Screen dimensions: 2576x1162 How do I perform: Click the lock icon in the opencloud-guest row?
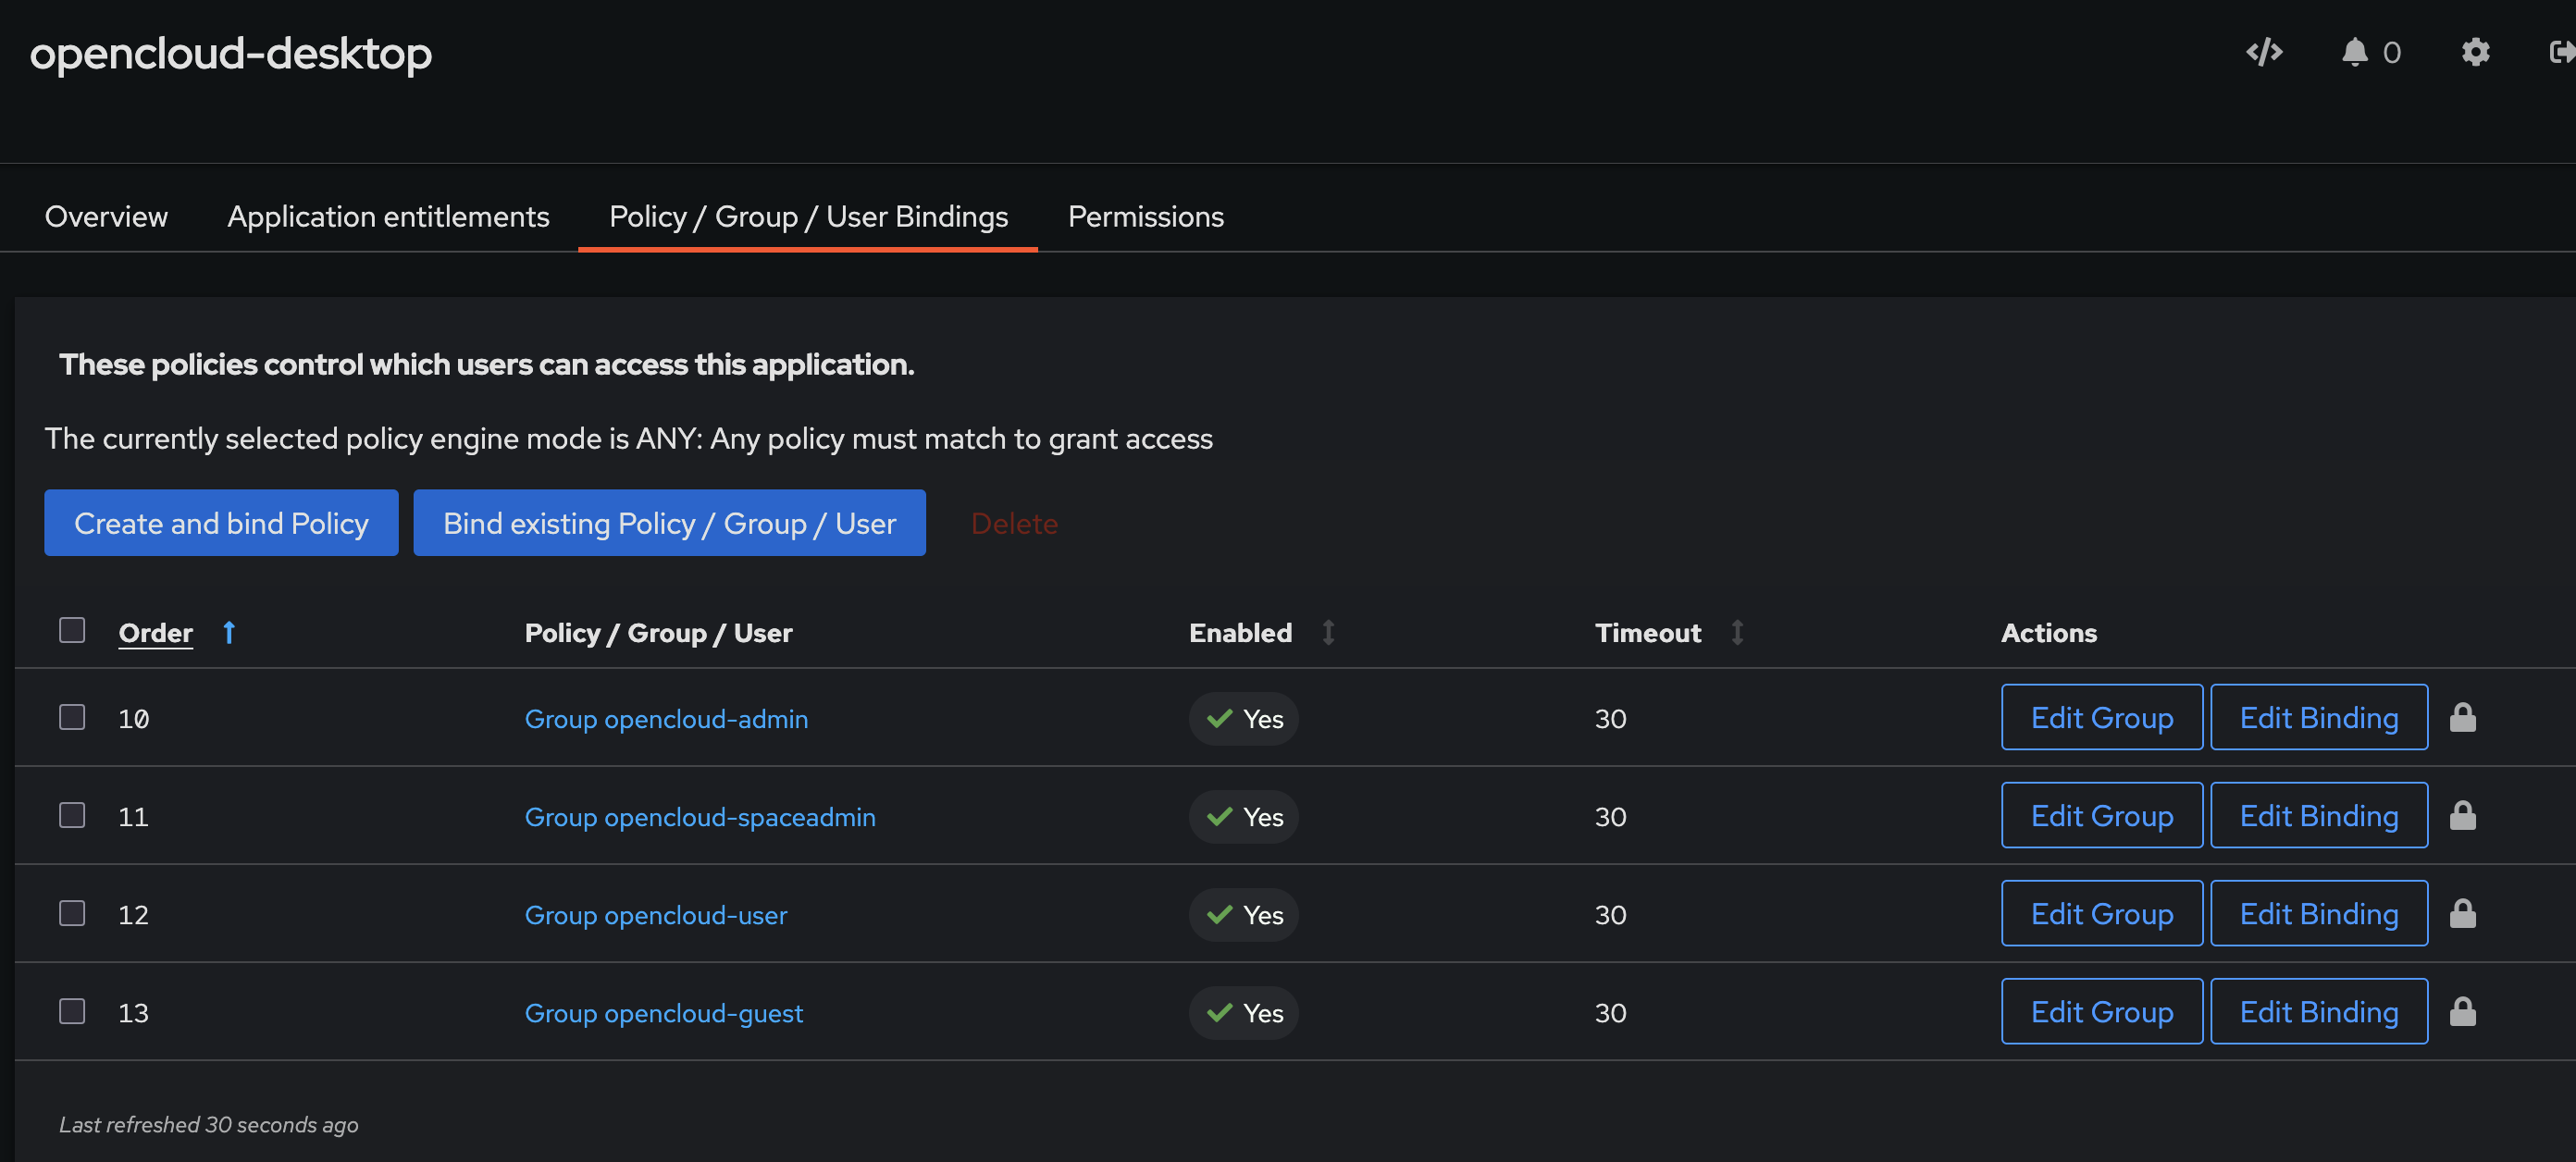2462,1011
